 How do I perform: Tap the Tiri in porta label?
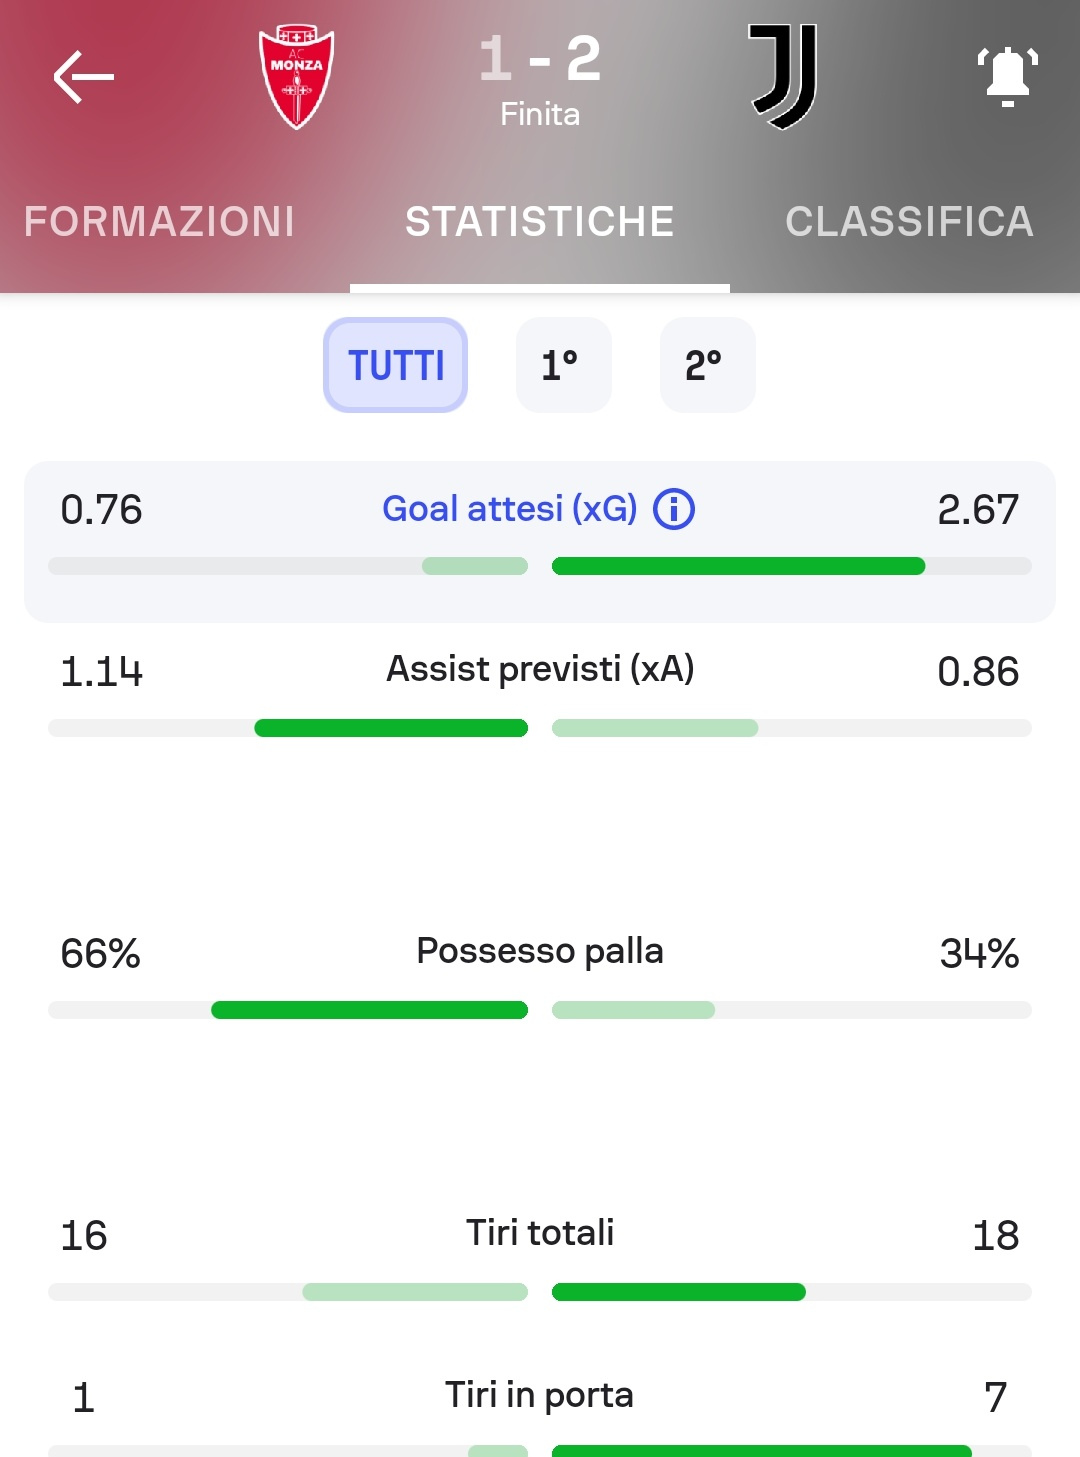pos(540,1395)
